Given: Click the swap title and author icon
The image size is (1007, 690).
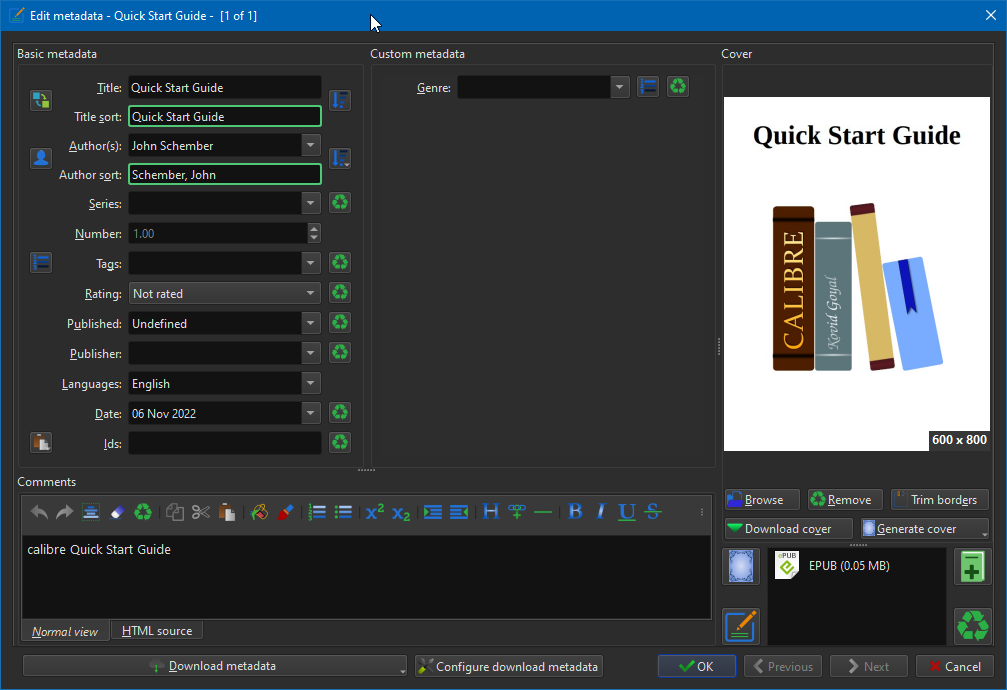Looking at the screenshot, I should [x=40, y=100].
